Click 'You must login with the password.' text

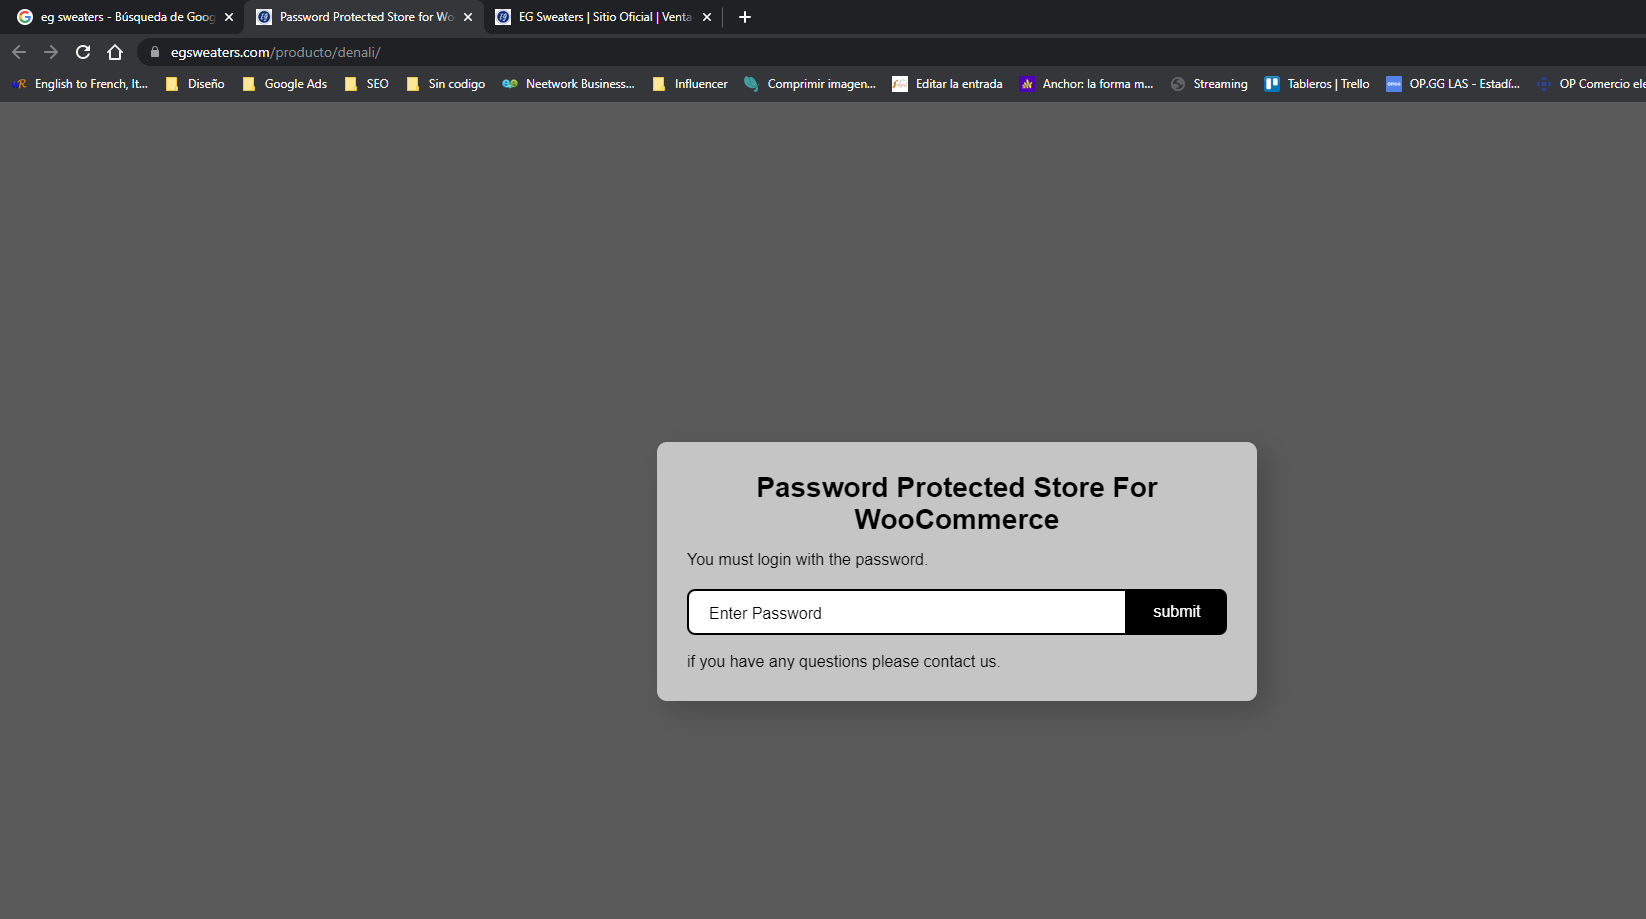807,559
